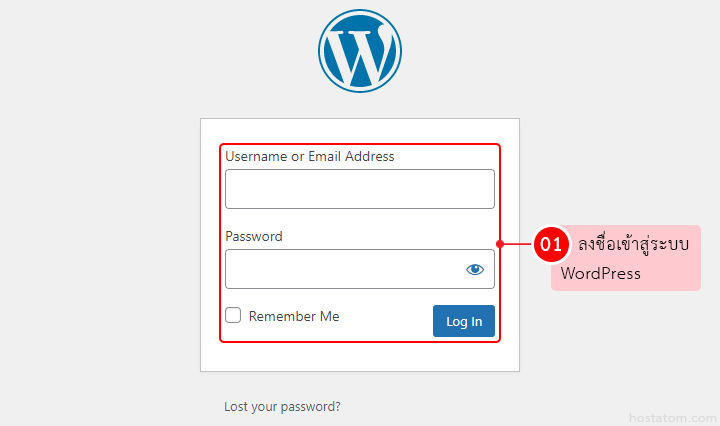Click the Password label text
Screen dimensions: 720x426
point(254,237)
